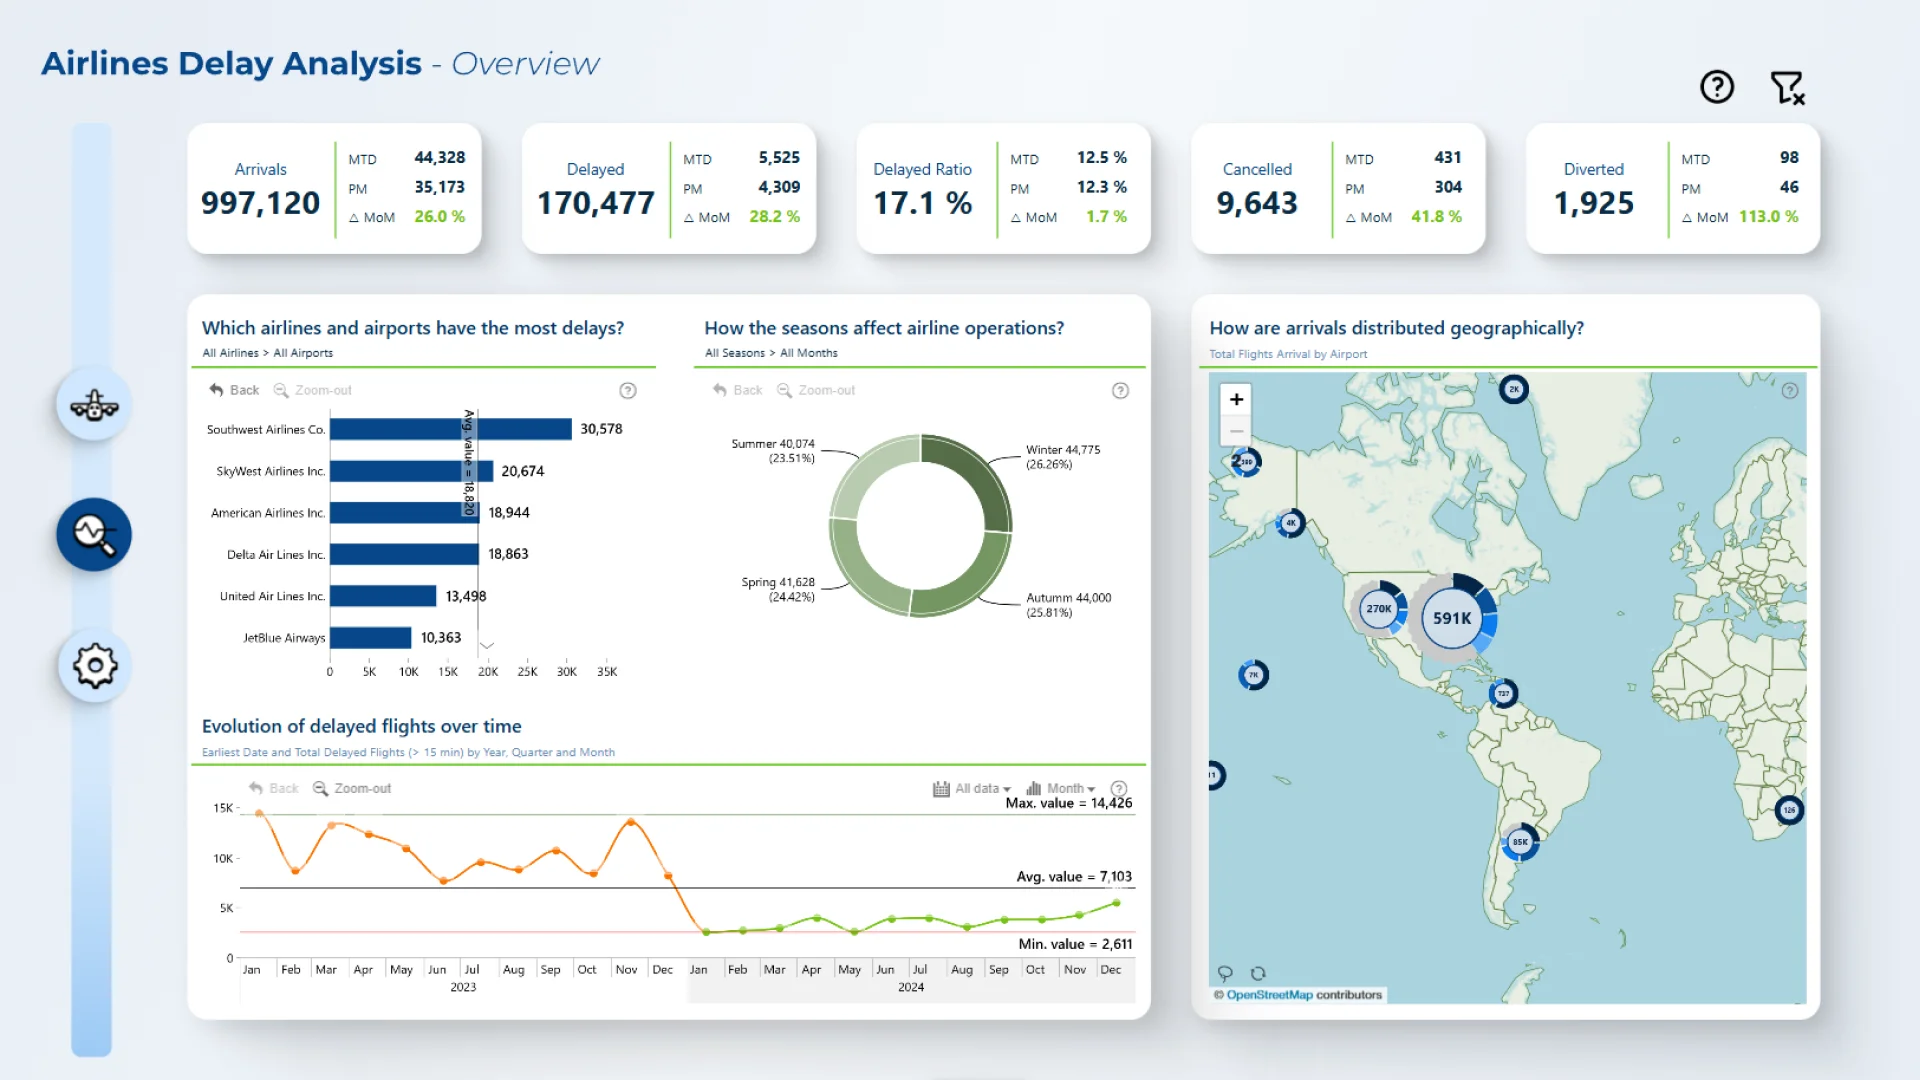Open the Month granularity dropdown
The width and height of the screenshot is (1920, 1080).
coord(1061,788)
